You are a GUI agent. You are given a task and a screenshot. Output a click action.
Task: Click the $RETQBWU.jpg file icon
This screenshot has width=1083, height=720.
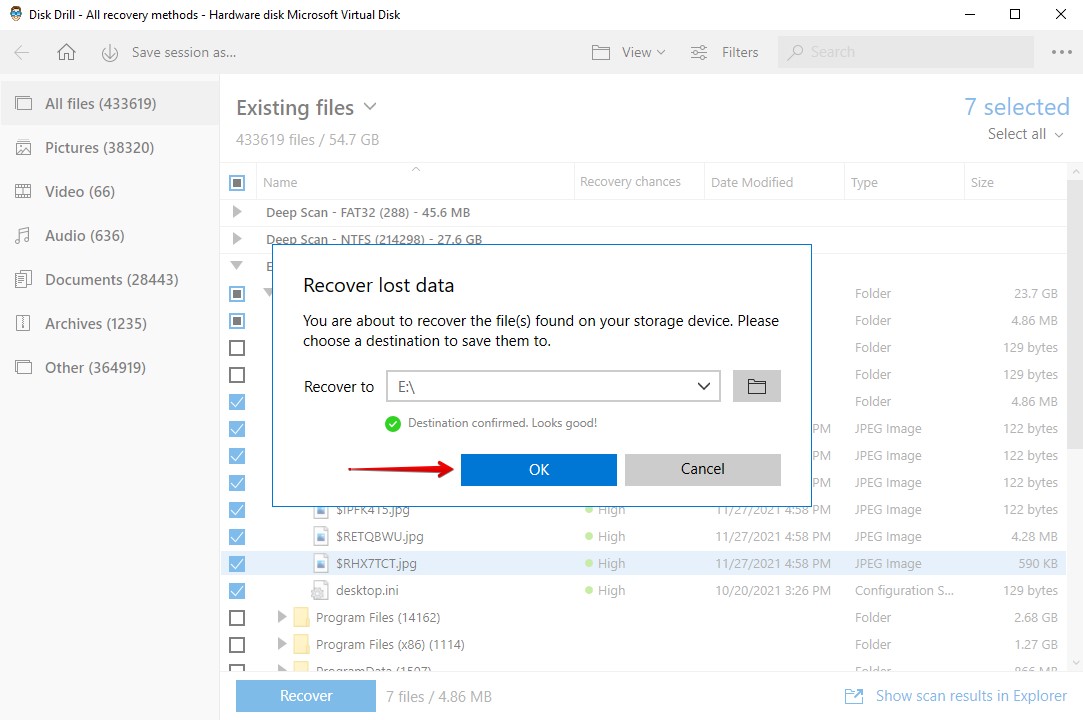(320, 537)
